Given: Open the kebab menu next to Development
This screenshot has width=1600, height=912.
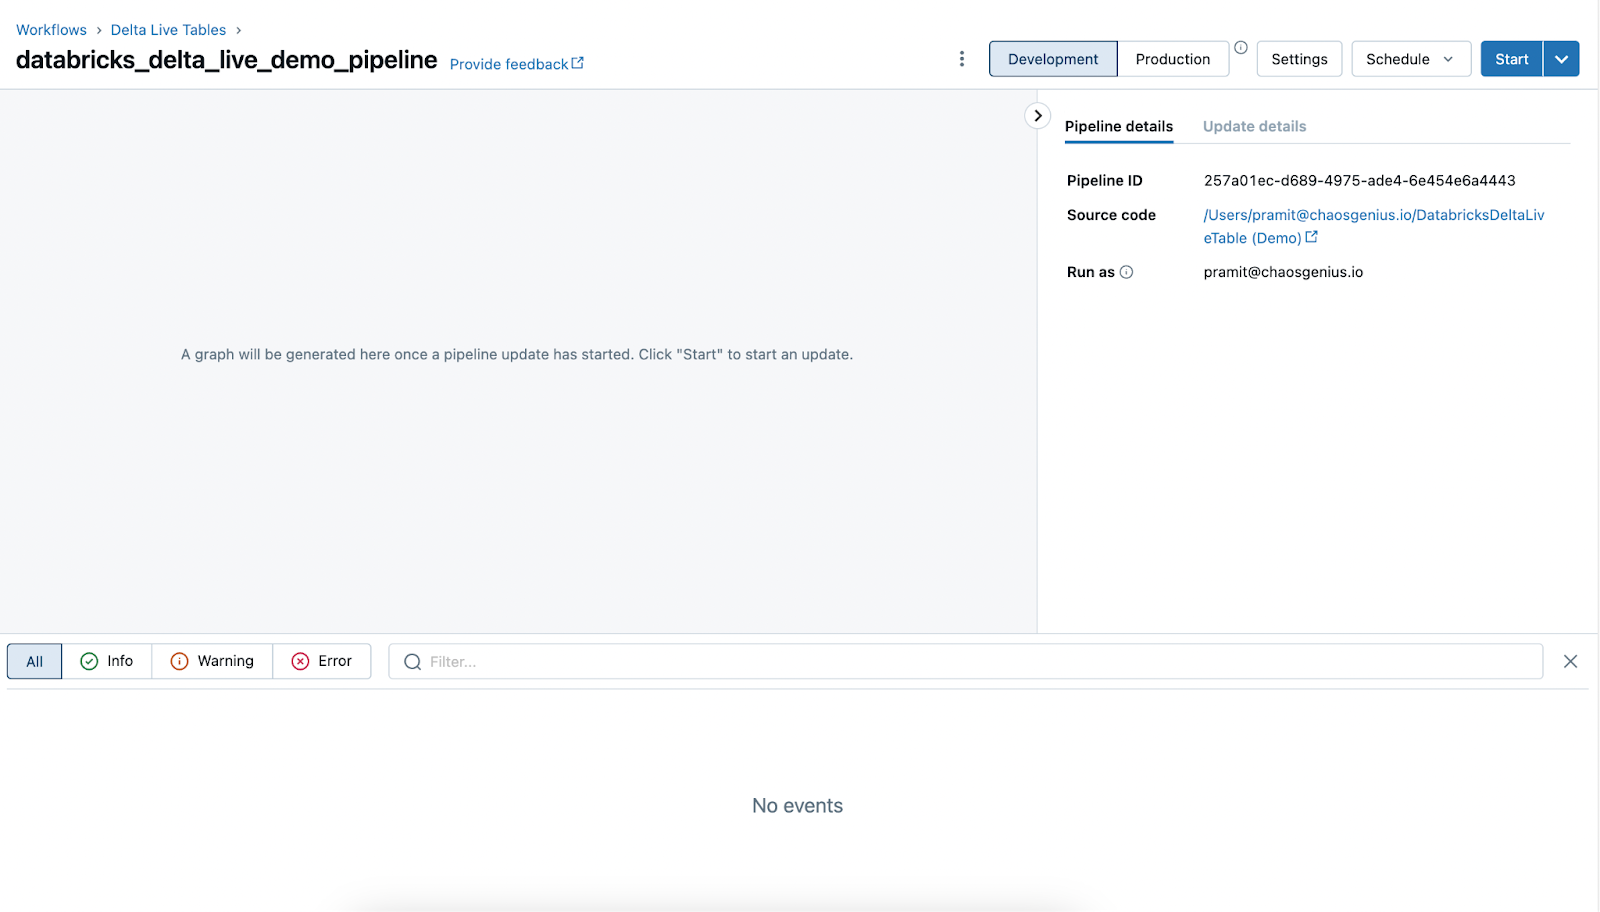Looking at the screenshot, I should tap(961, 58).
